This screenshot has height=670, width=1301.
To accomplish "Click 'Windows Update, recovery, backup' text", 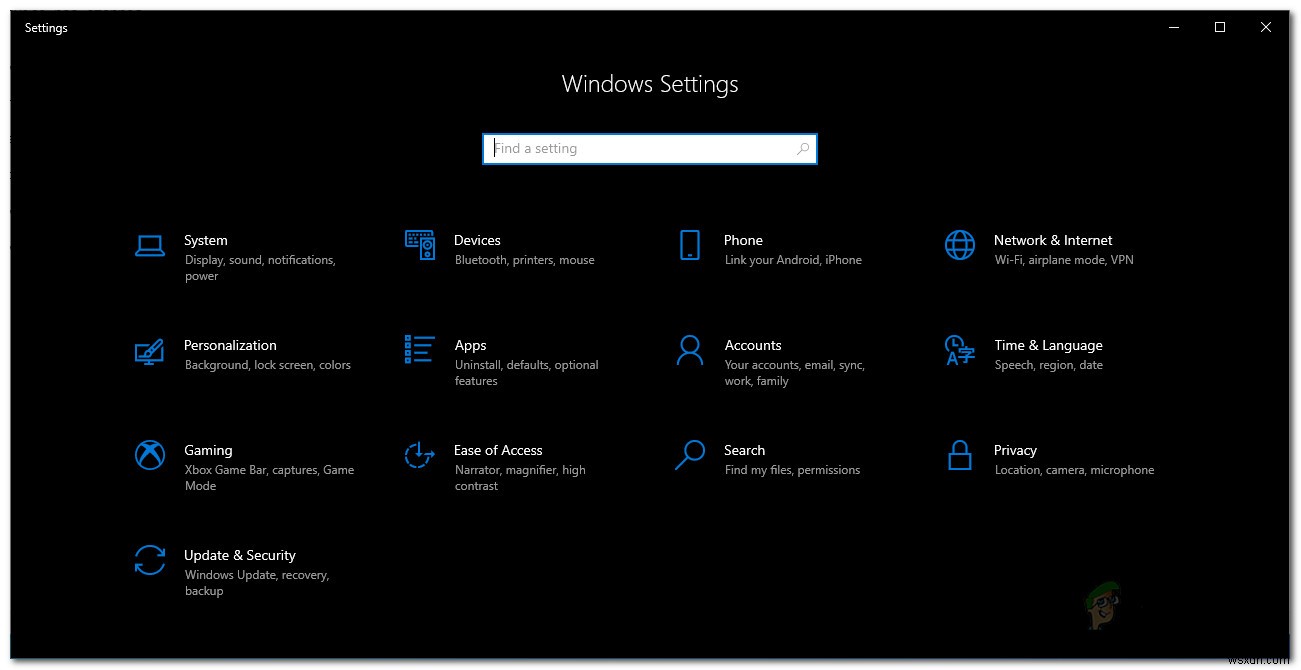I will (x=256, y=583).
